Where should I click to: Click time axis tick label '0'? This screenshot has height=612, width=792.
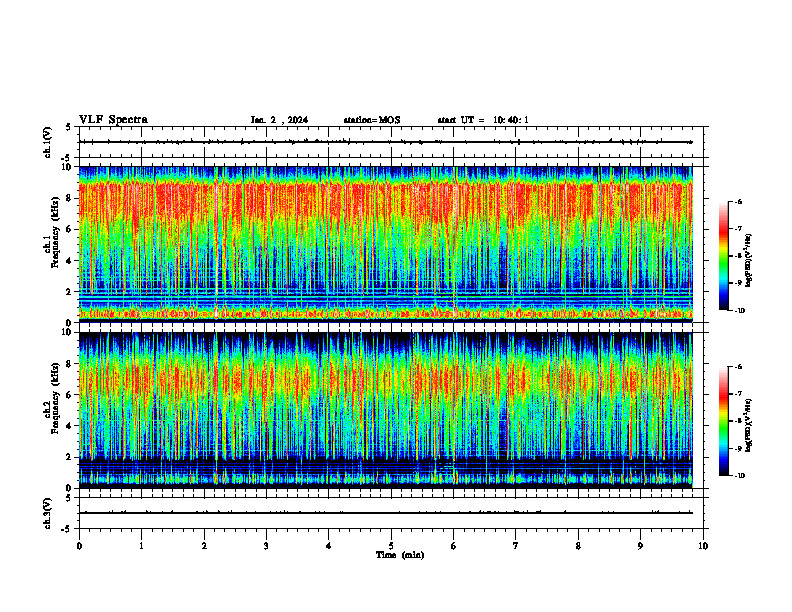click(x=79, y=546)
